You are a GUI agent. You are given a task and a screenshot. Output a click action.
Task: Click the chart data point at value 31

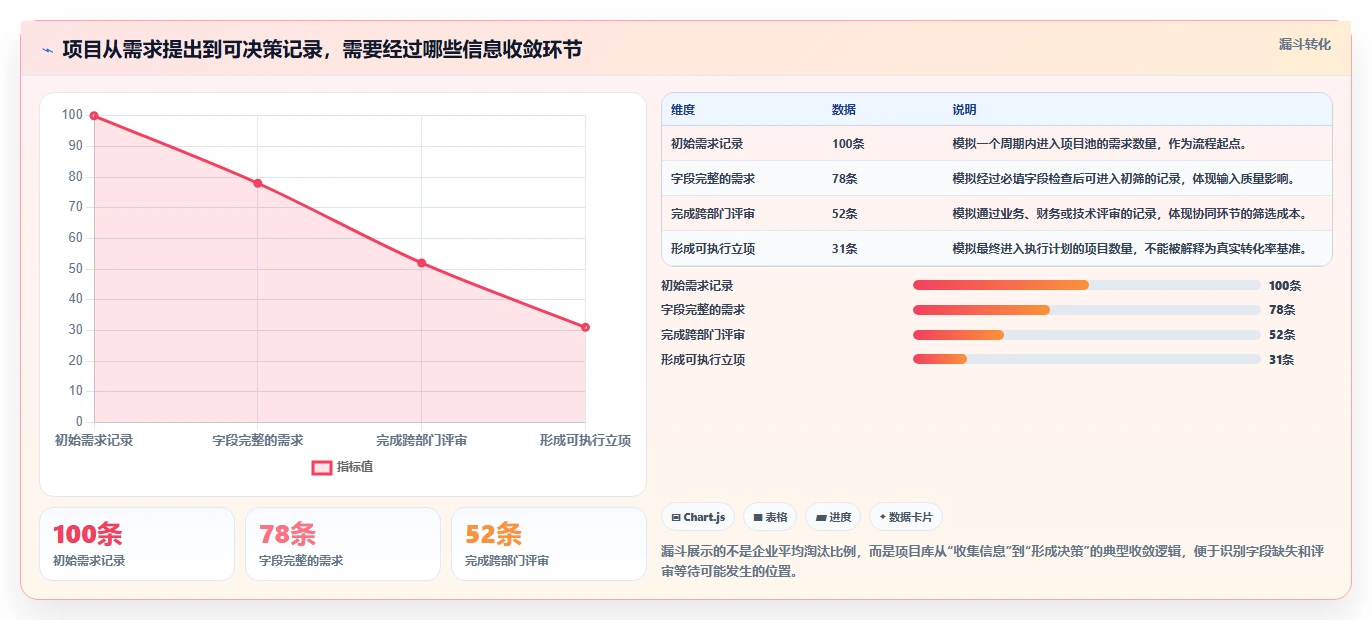click(x=585, y=327)
